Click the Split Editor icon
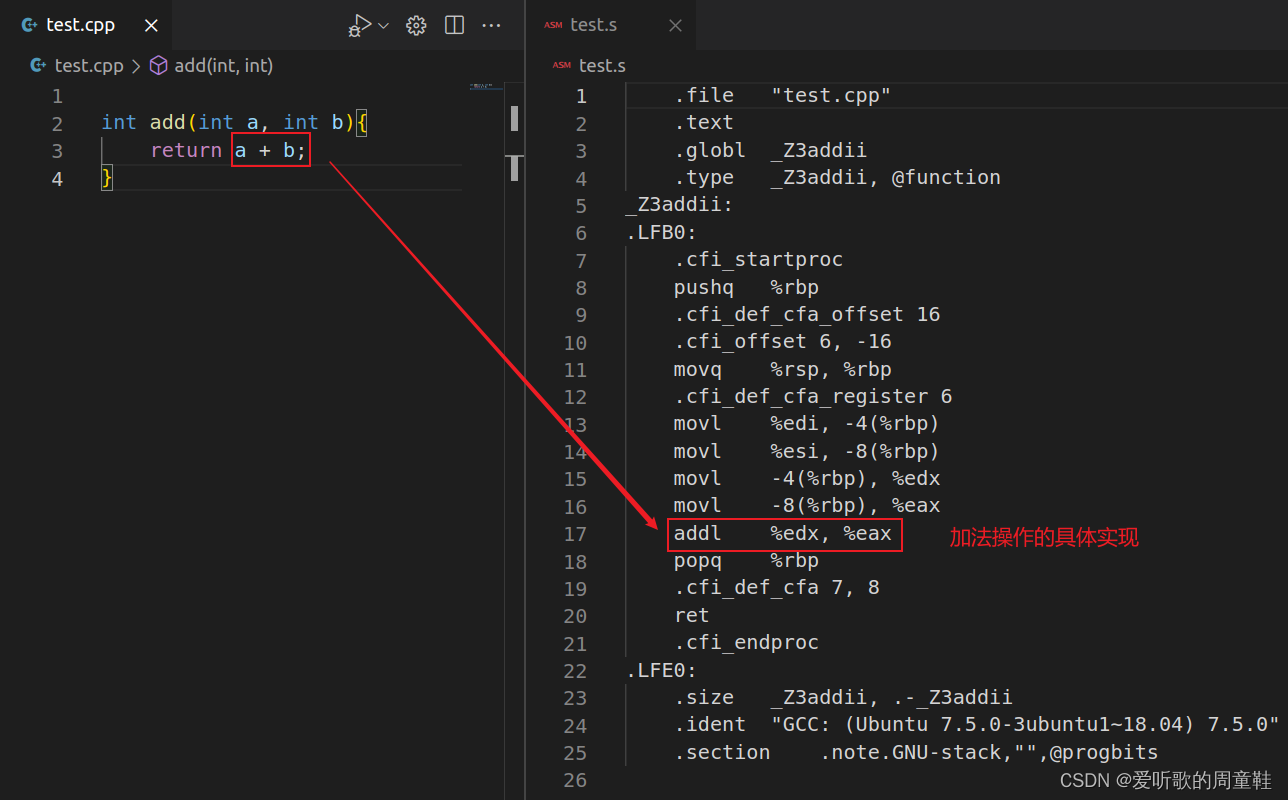Image resolution: width=1288 pixels, height=800 pixels. [x=454, y=26]
